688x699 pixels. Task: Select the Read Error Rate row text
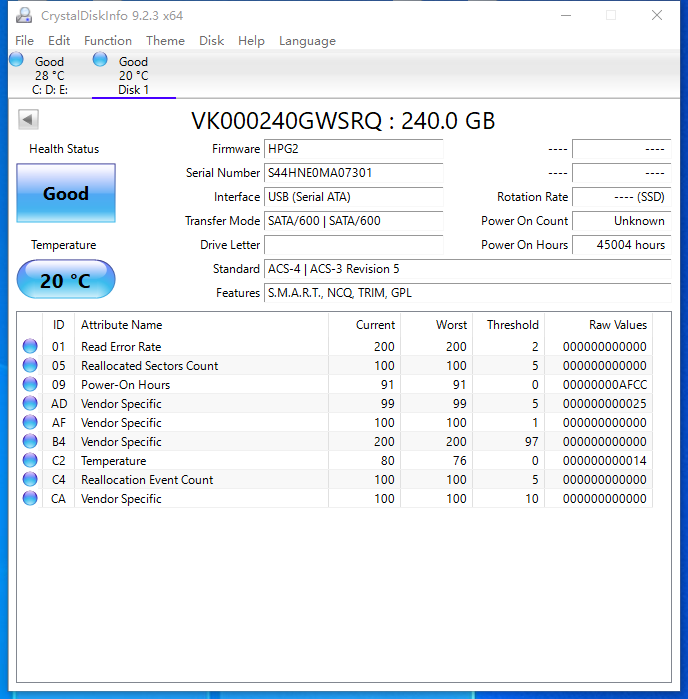click(121, 347)
